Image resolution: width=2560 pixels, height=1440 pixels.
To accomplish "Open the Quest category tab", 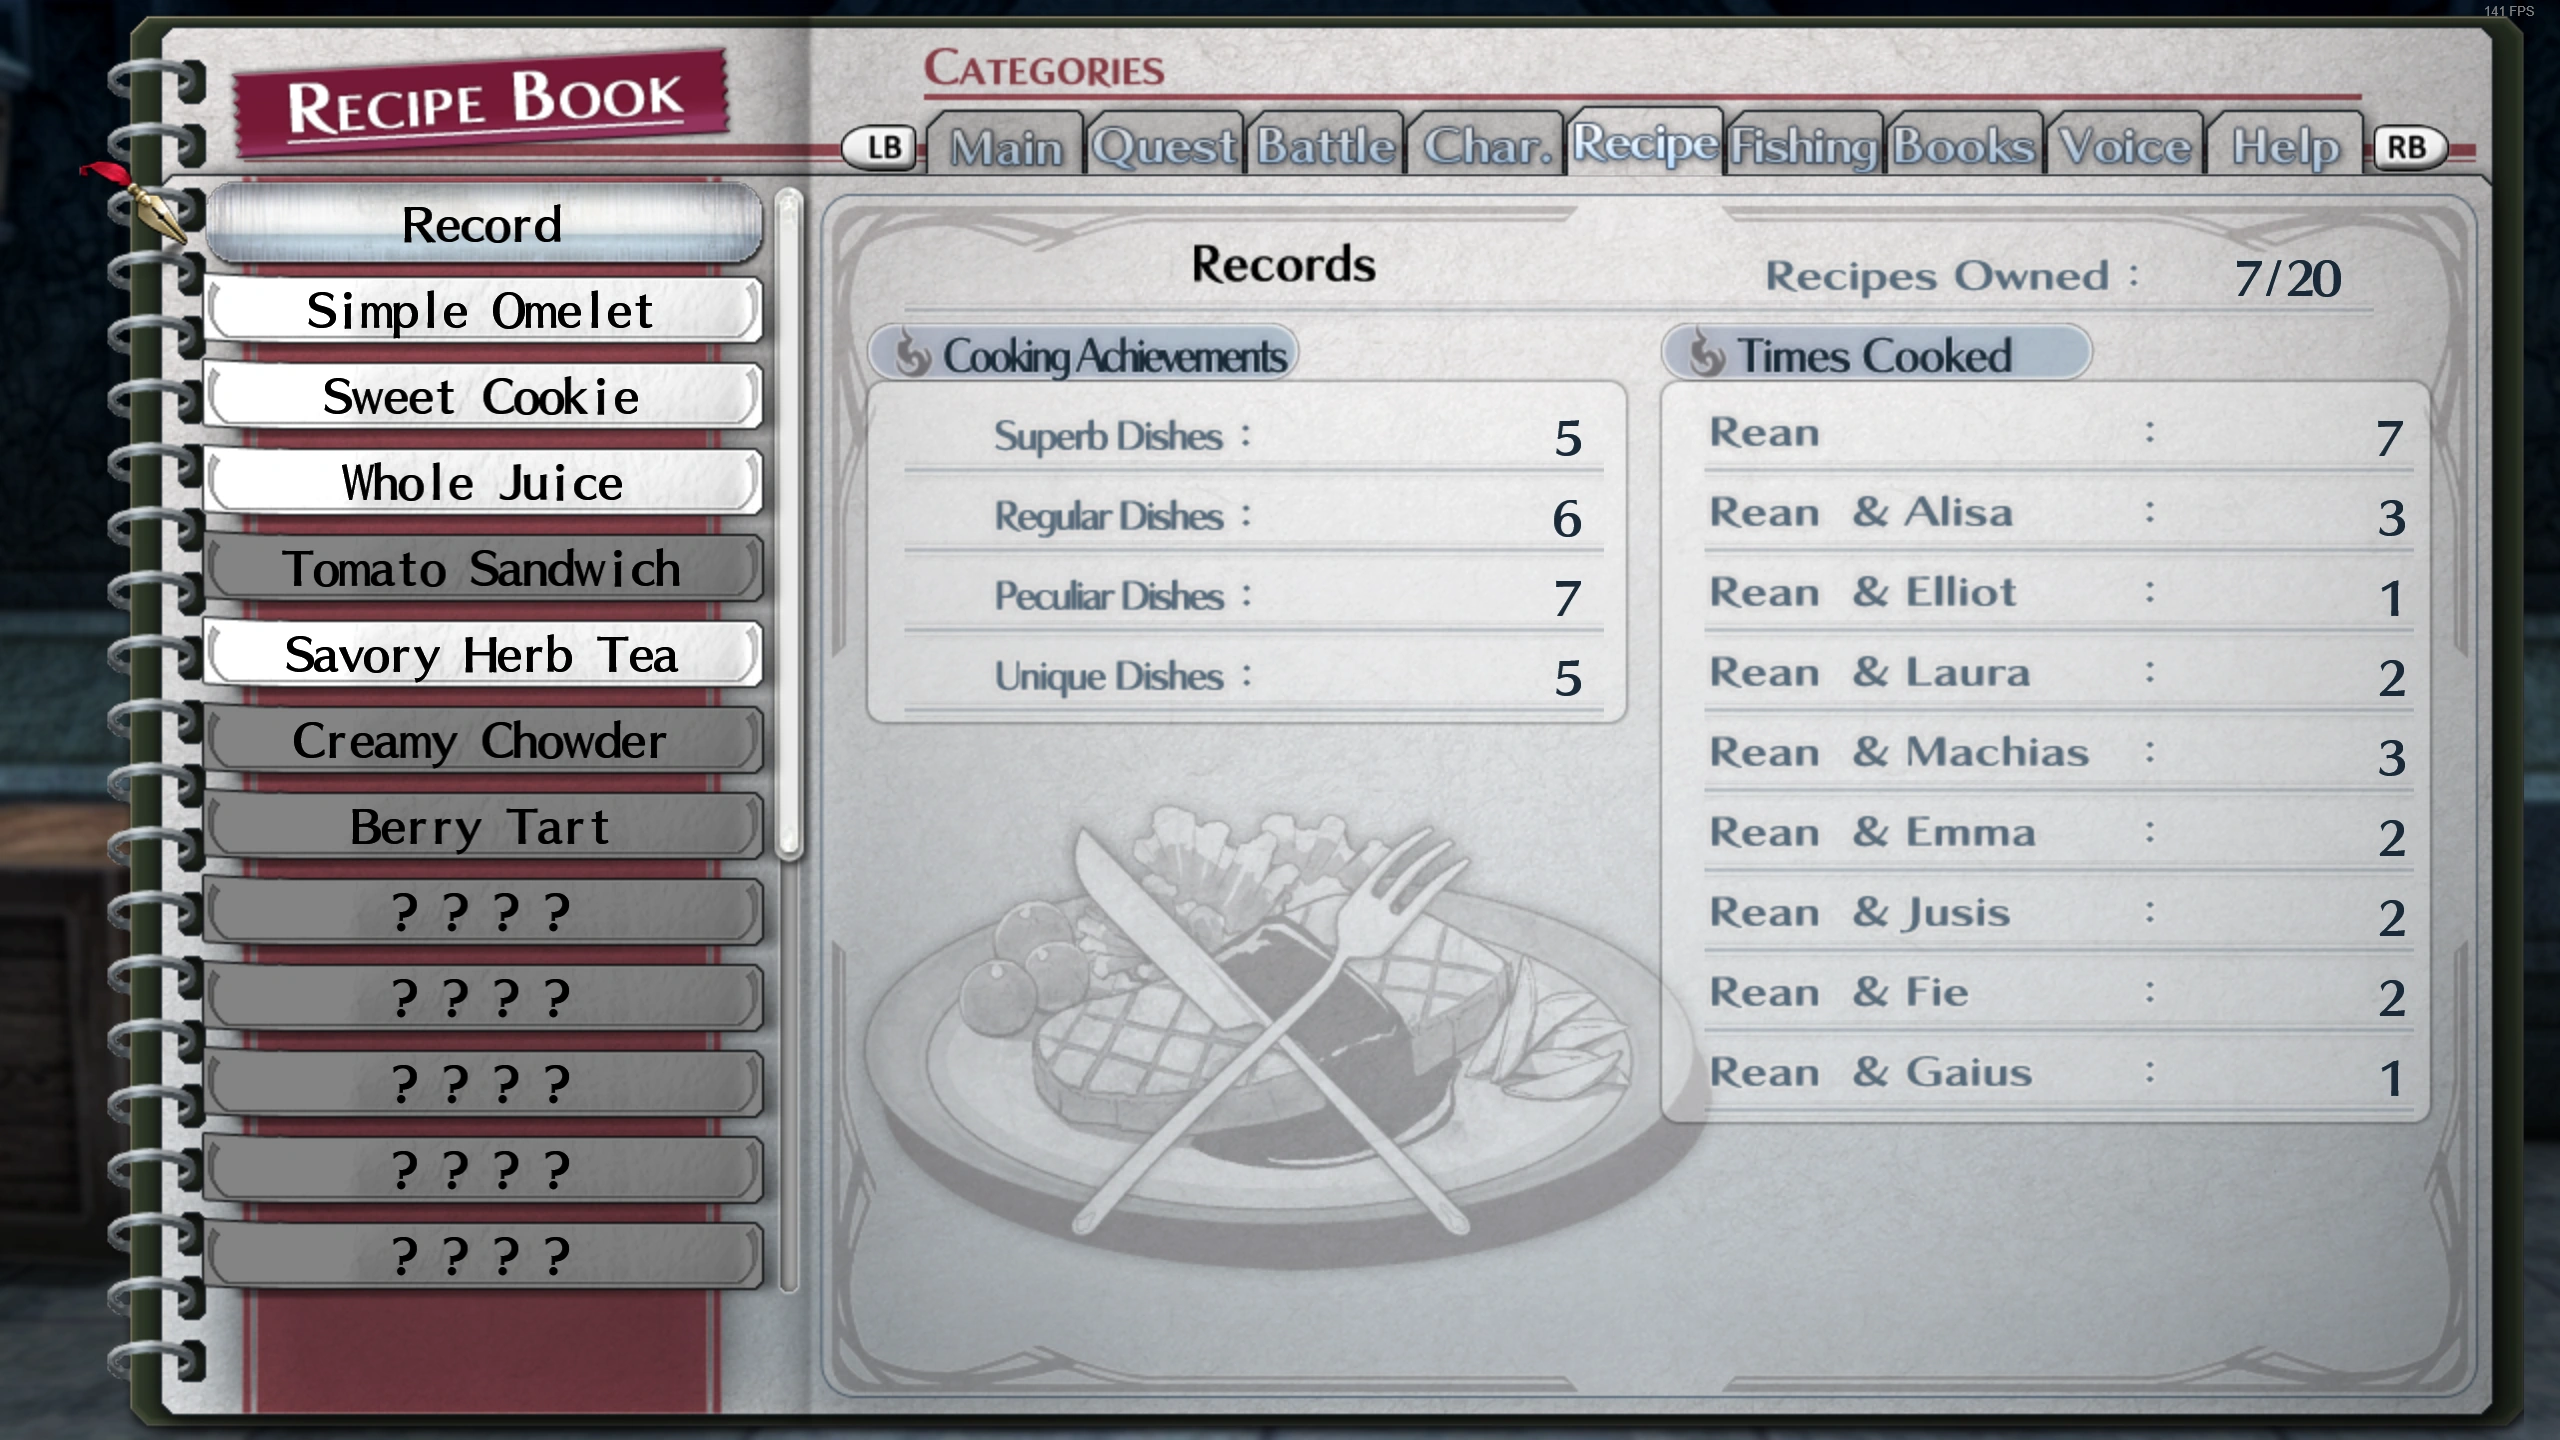I will coord(1164,147).
